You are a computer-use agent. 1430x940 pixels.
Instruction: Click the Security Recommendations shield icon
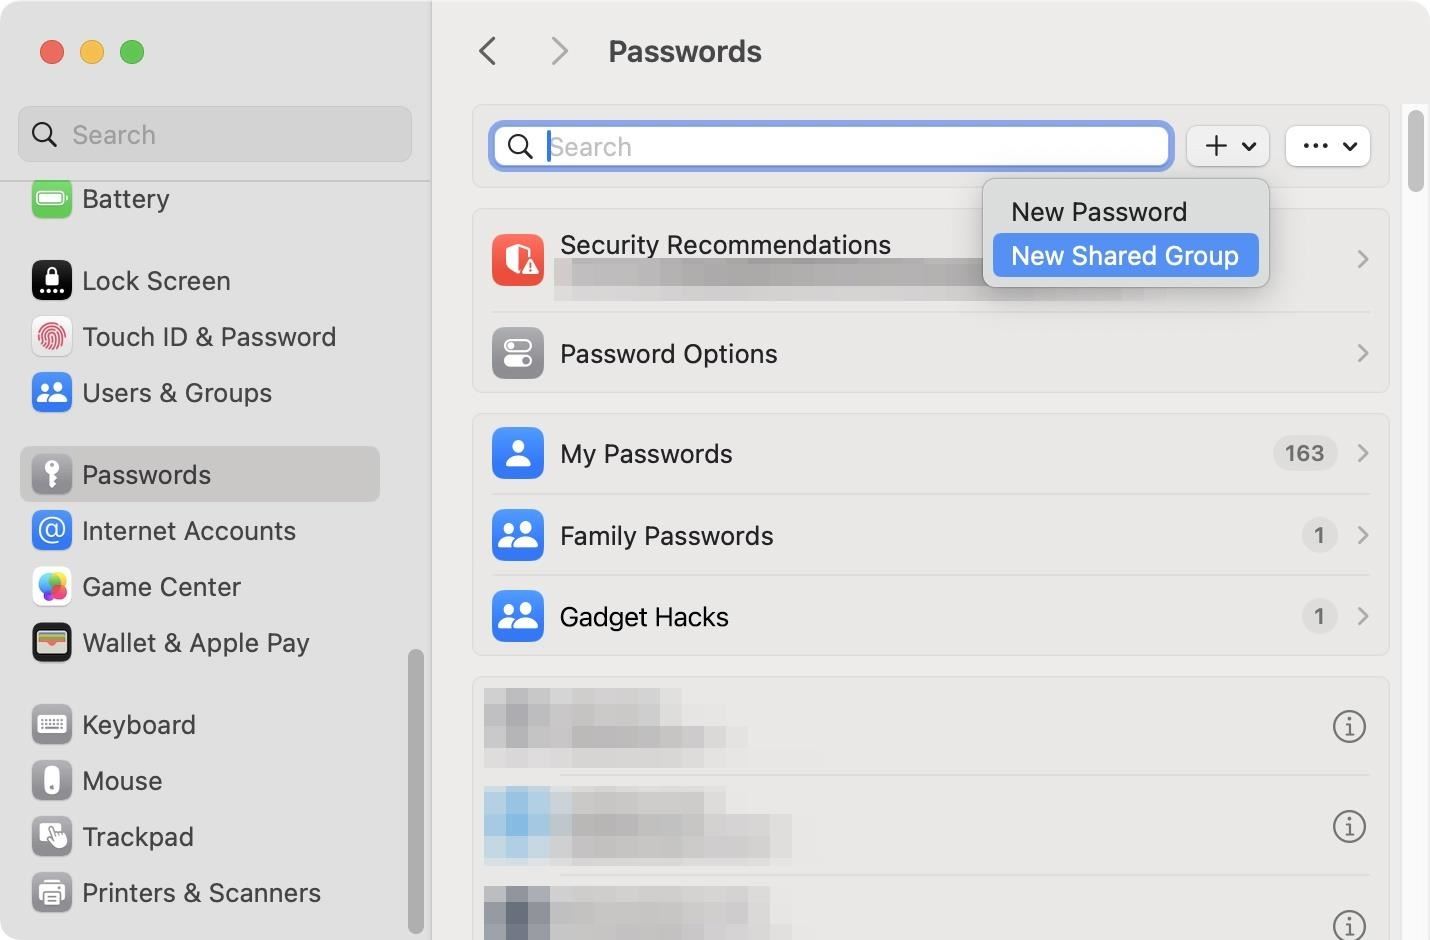coord(517,258)
